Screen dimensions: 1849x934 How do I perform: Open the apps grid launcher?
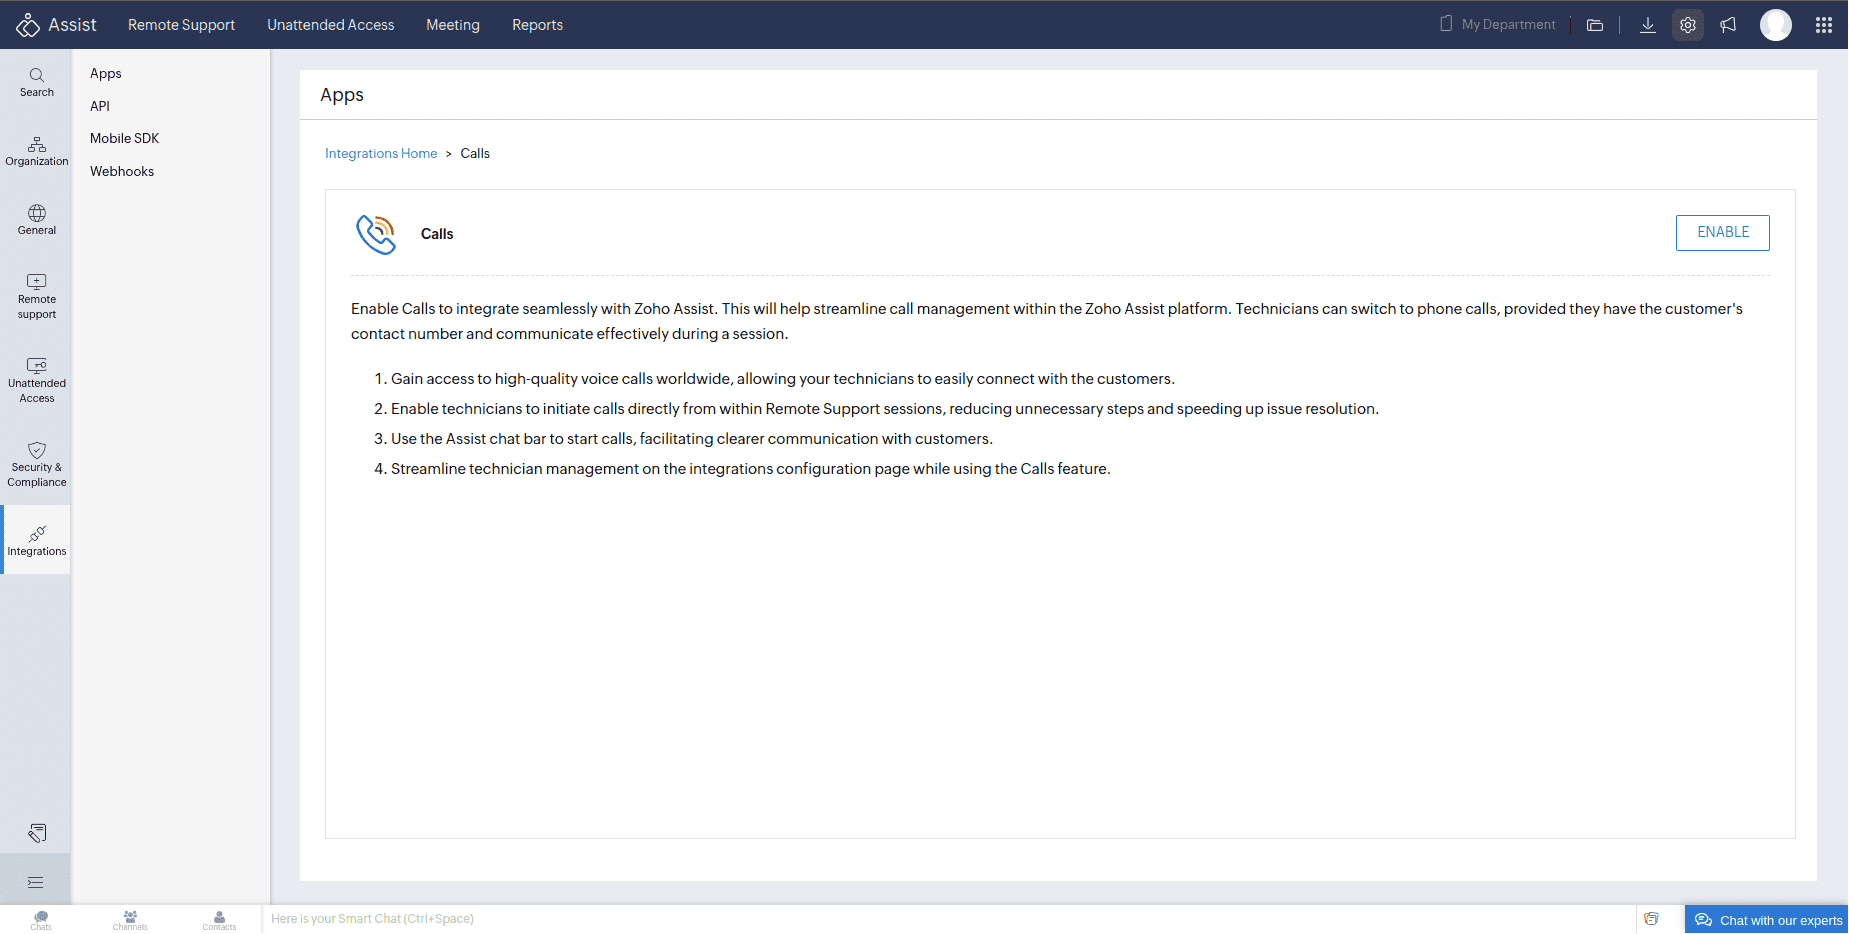tap(1824, 25)
